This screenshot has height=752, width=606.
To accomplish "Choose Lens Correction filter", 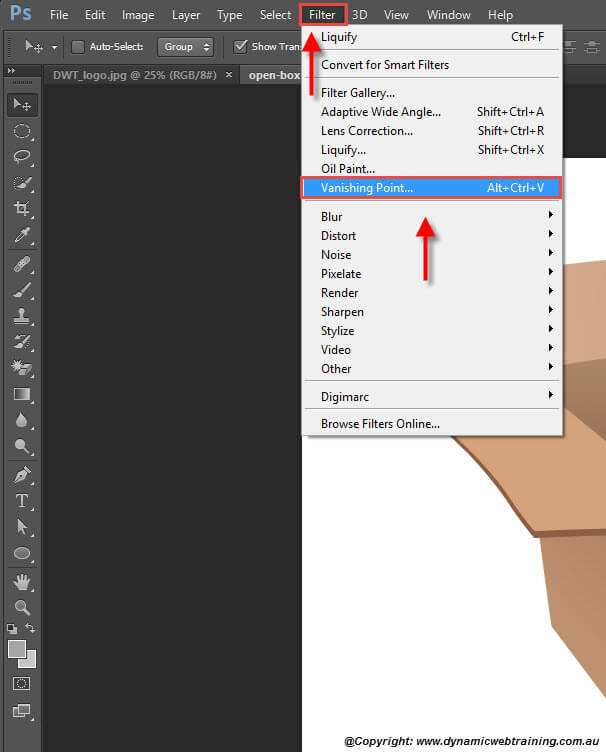I will 432,131.
